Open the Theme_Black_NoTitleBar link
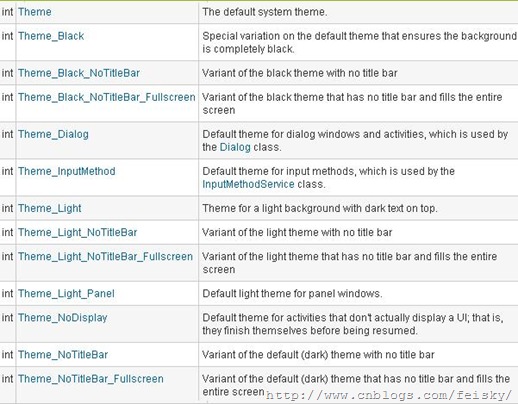 [x=79, y=73]
